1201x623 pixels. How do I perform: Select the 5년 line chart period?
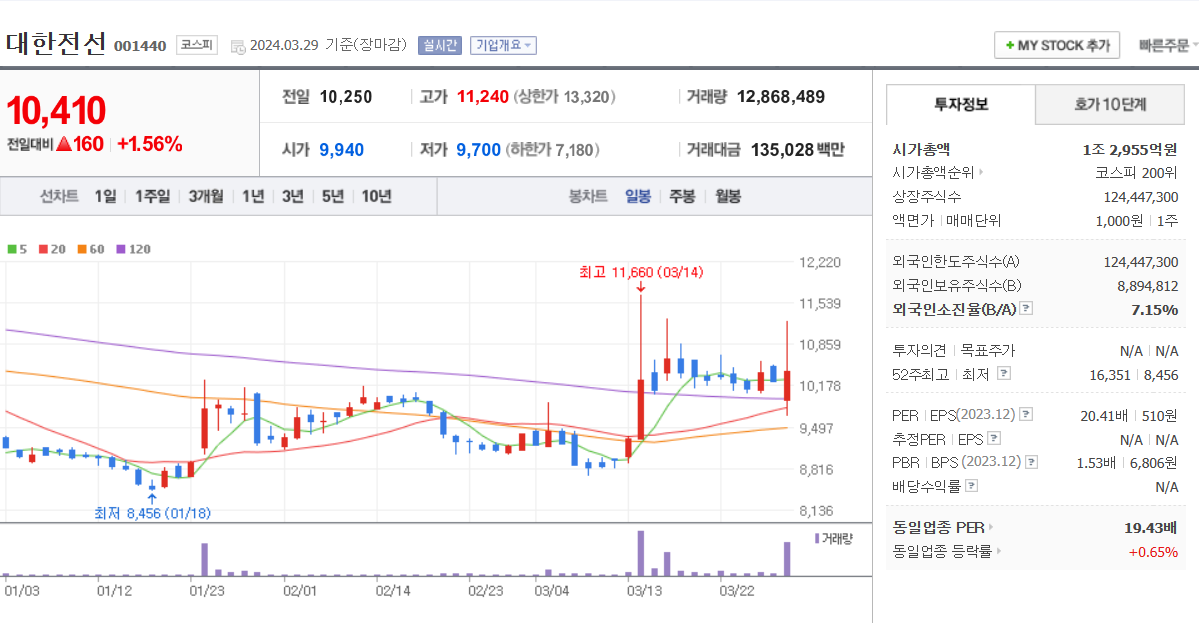click(x=333, y=196)
